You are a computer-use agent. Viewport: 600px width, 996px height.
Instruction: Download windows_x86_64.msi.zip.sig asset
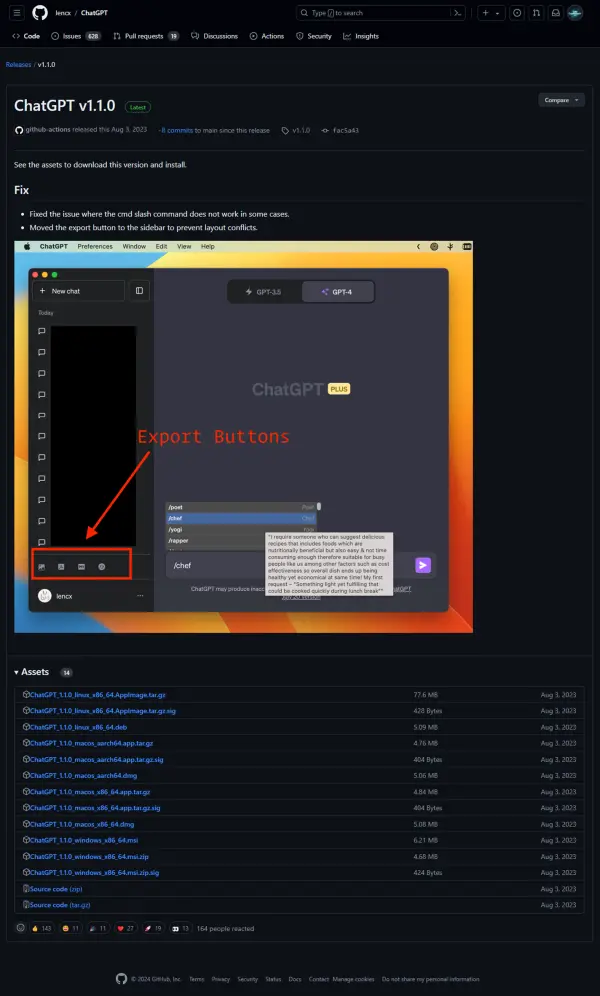[x=95, y=873]
